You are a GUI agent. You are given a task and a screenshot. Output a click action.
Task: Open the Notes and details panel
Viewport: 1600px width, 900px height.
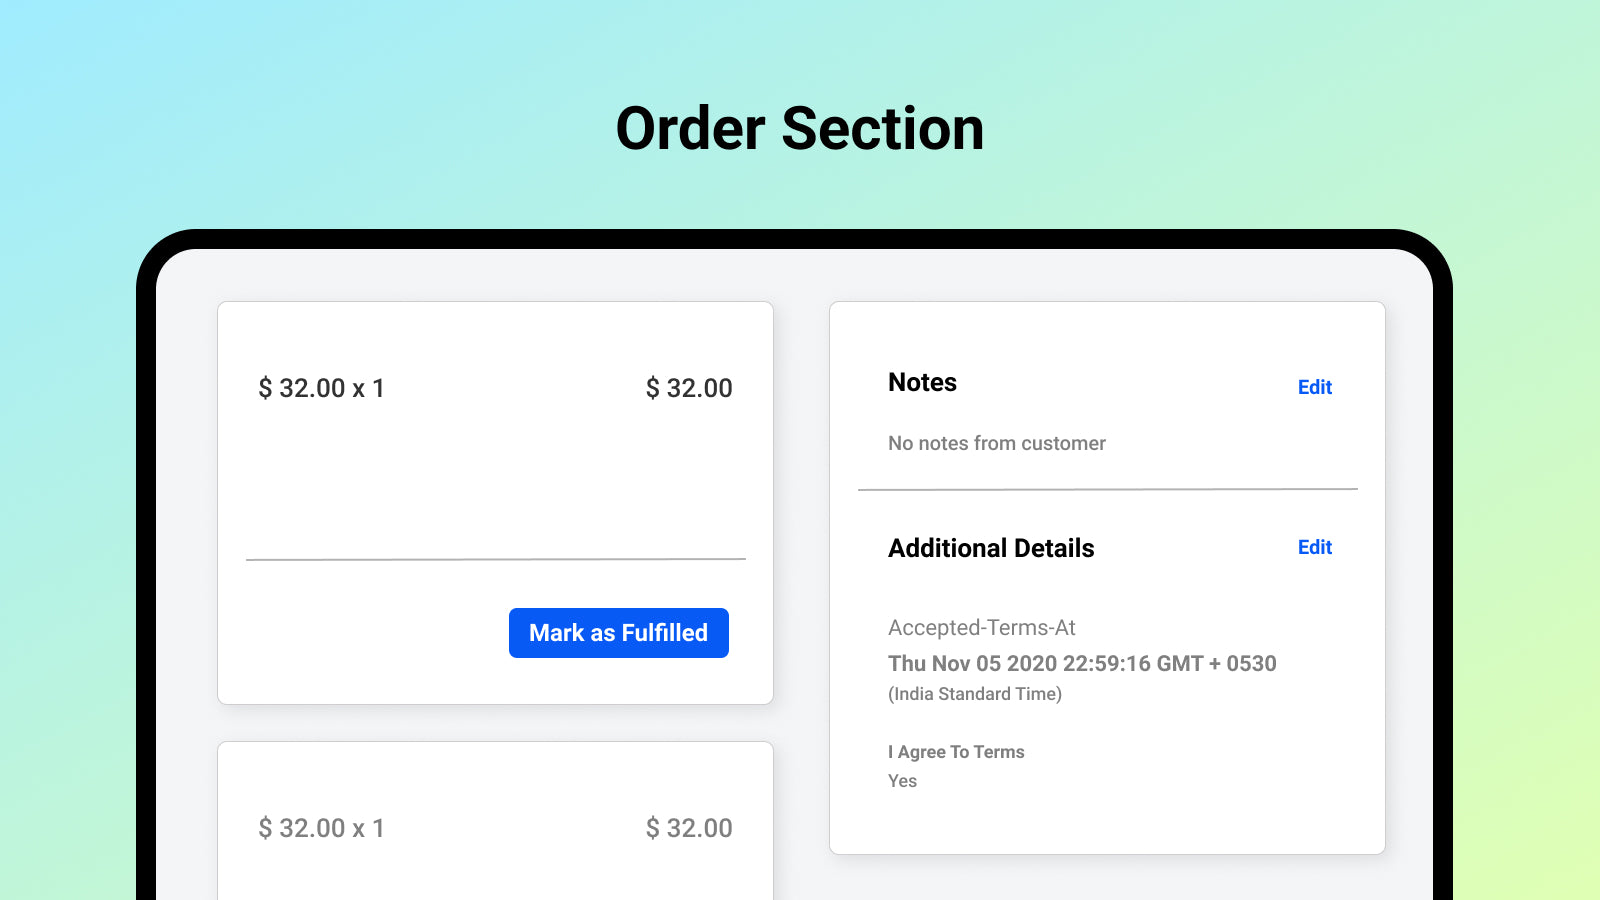coord(1106,578)
